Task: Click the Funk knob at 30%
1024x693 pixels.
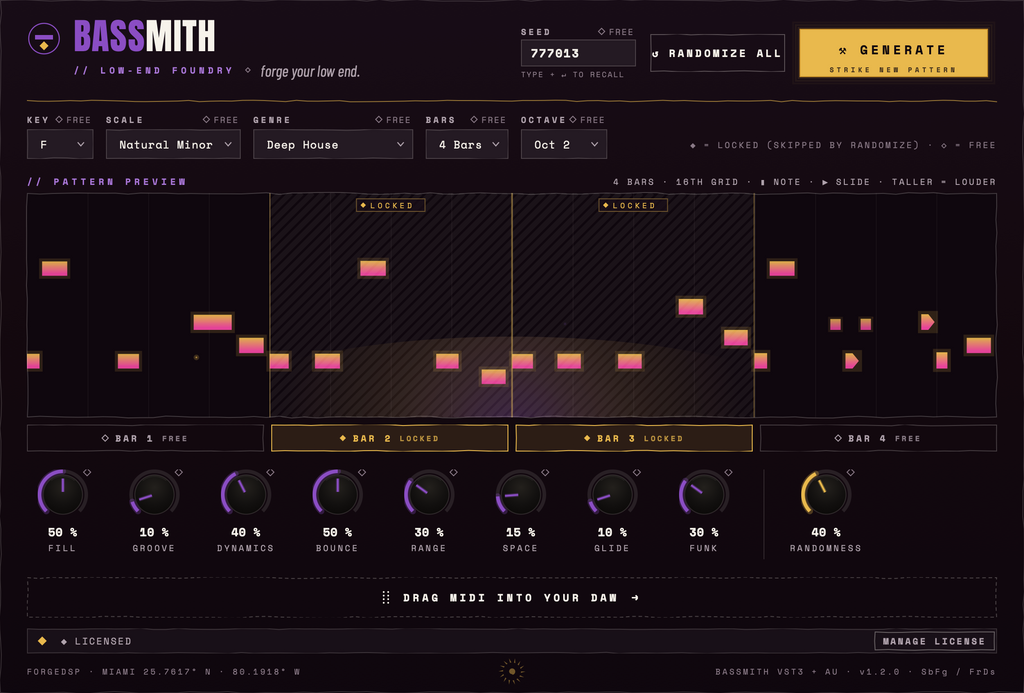Action: pyautogui.click(x=703, y=494)
